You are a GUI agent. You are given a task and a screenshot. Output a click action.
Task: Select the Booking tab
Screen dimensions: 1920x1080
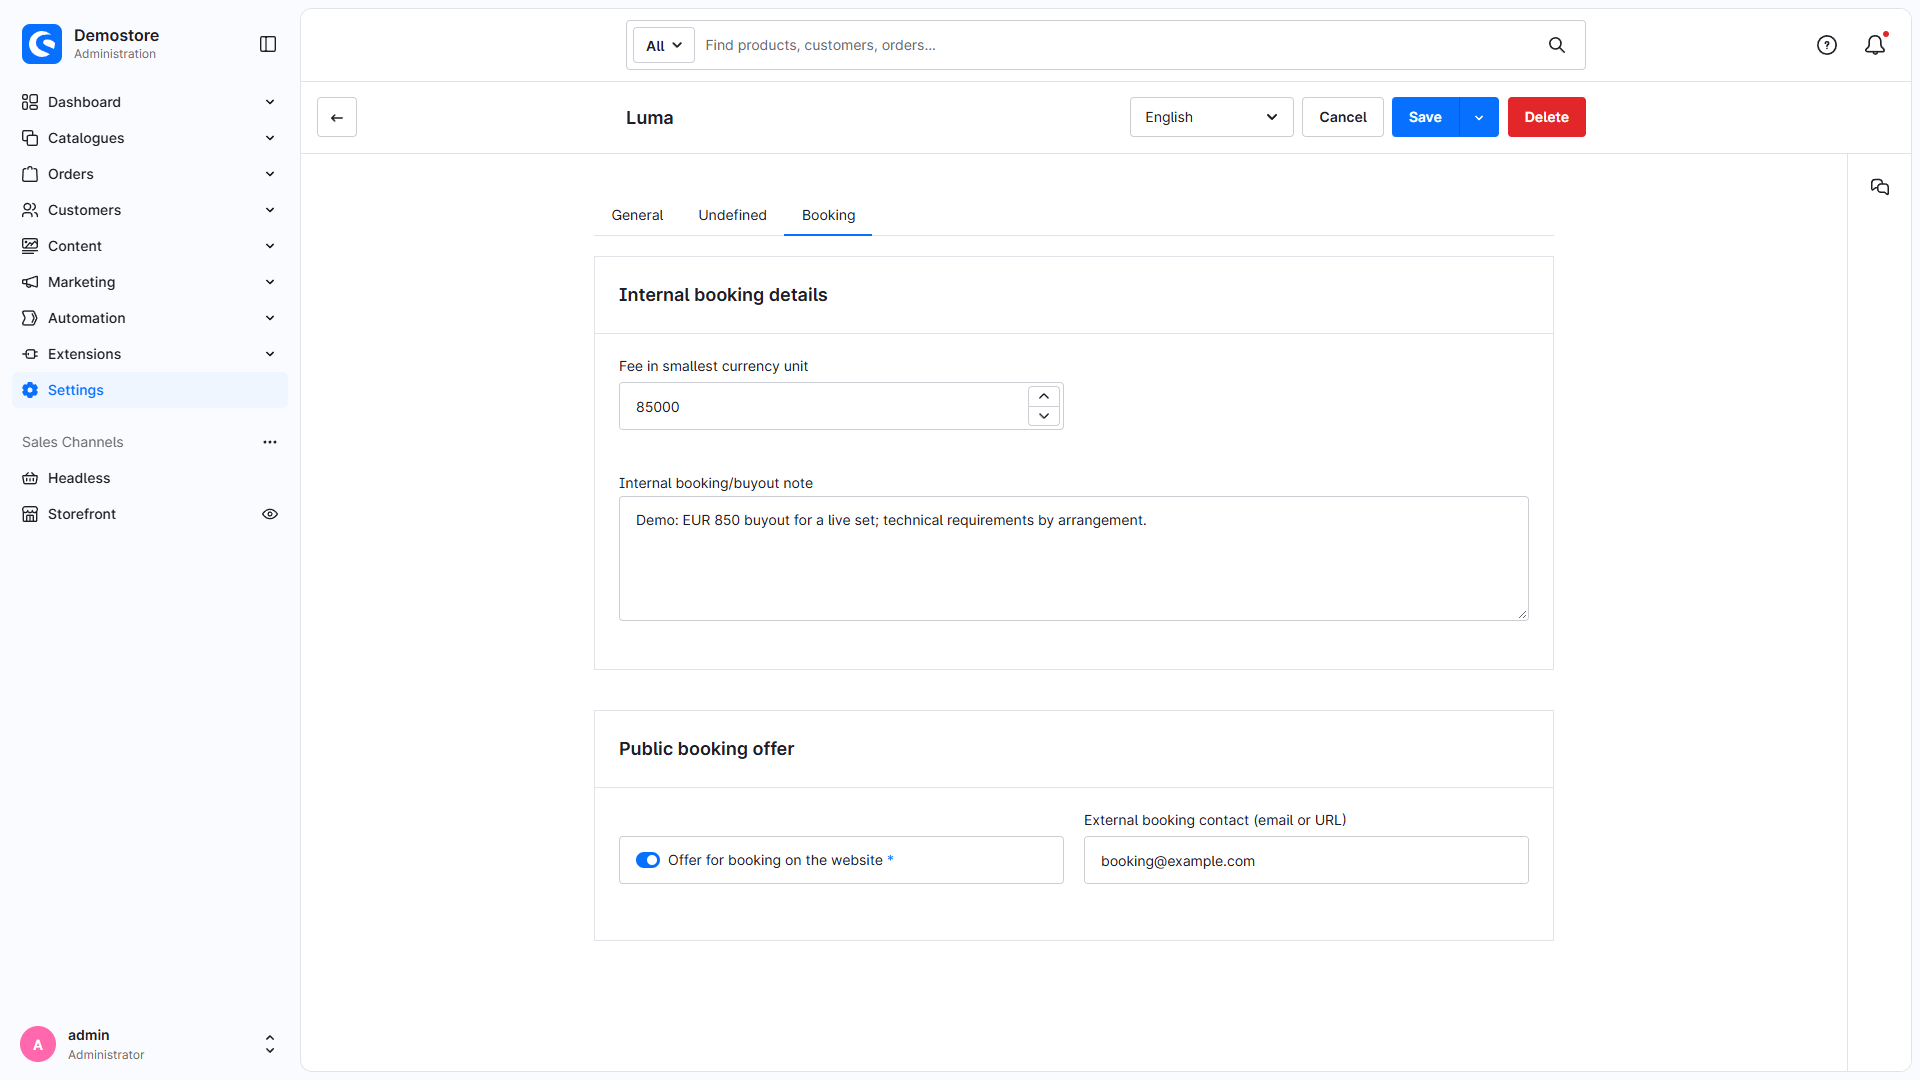828,215
